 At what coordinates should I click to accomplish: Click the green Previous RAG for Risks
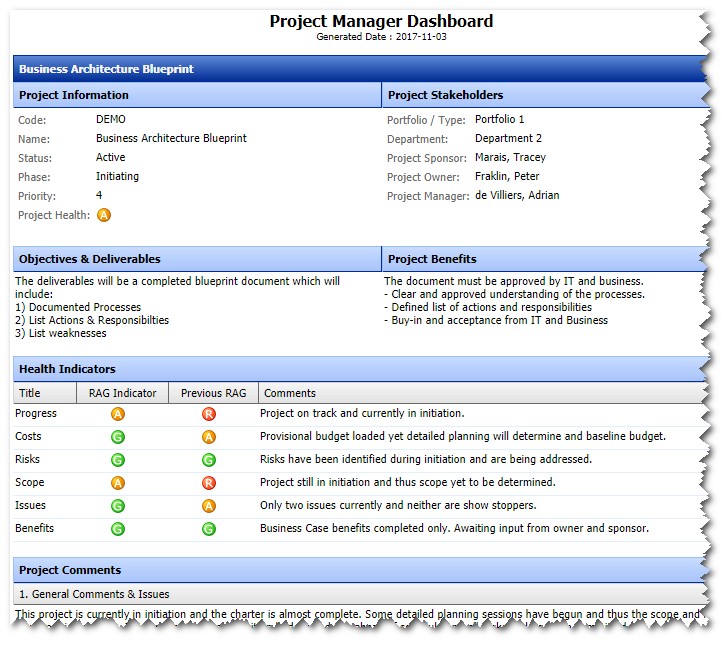coord(209,460)
